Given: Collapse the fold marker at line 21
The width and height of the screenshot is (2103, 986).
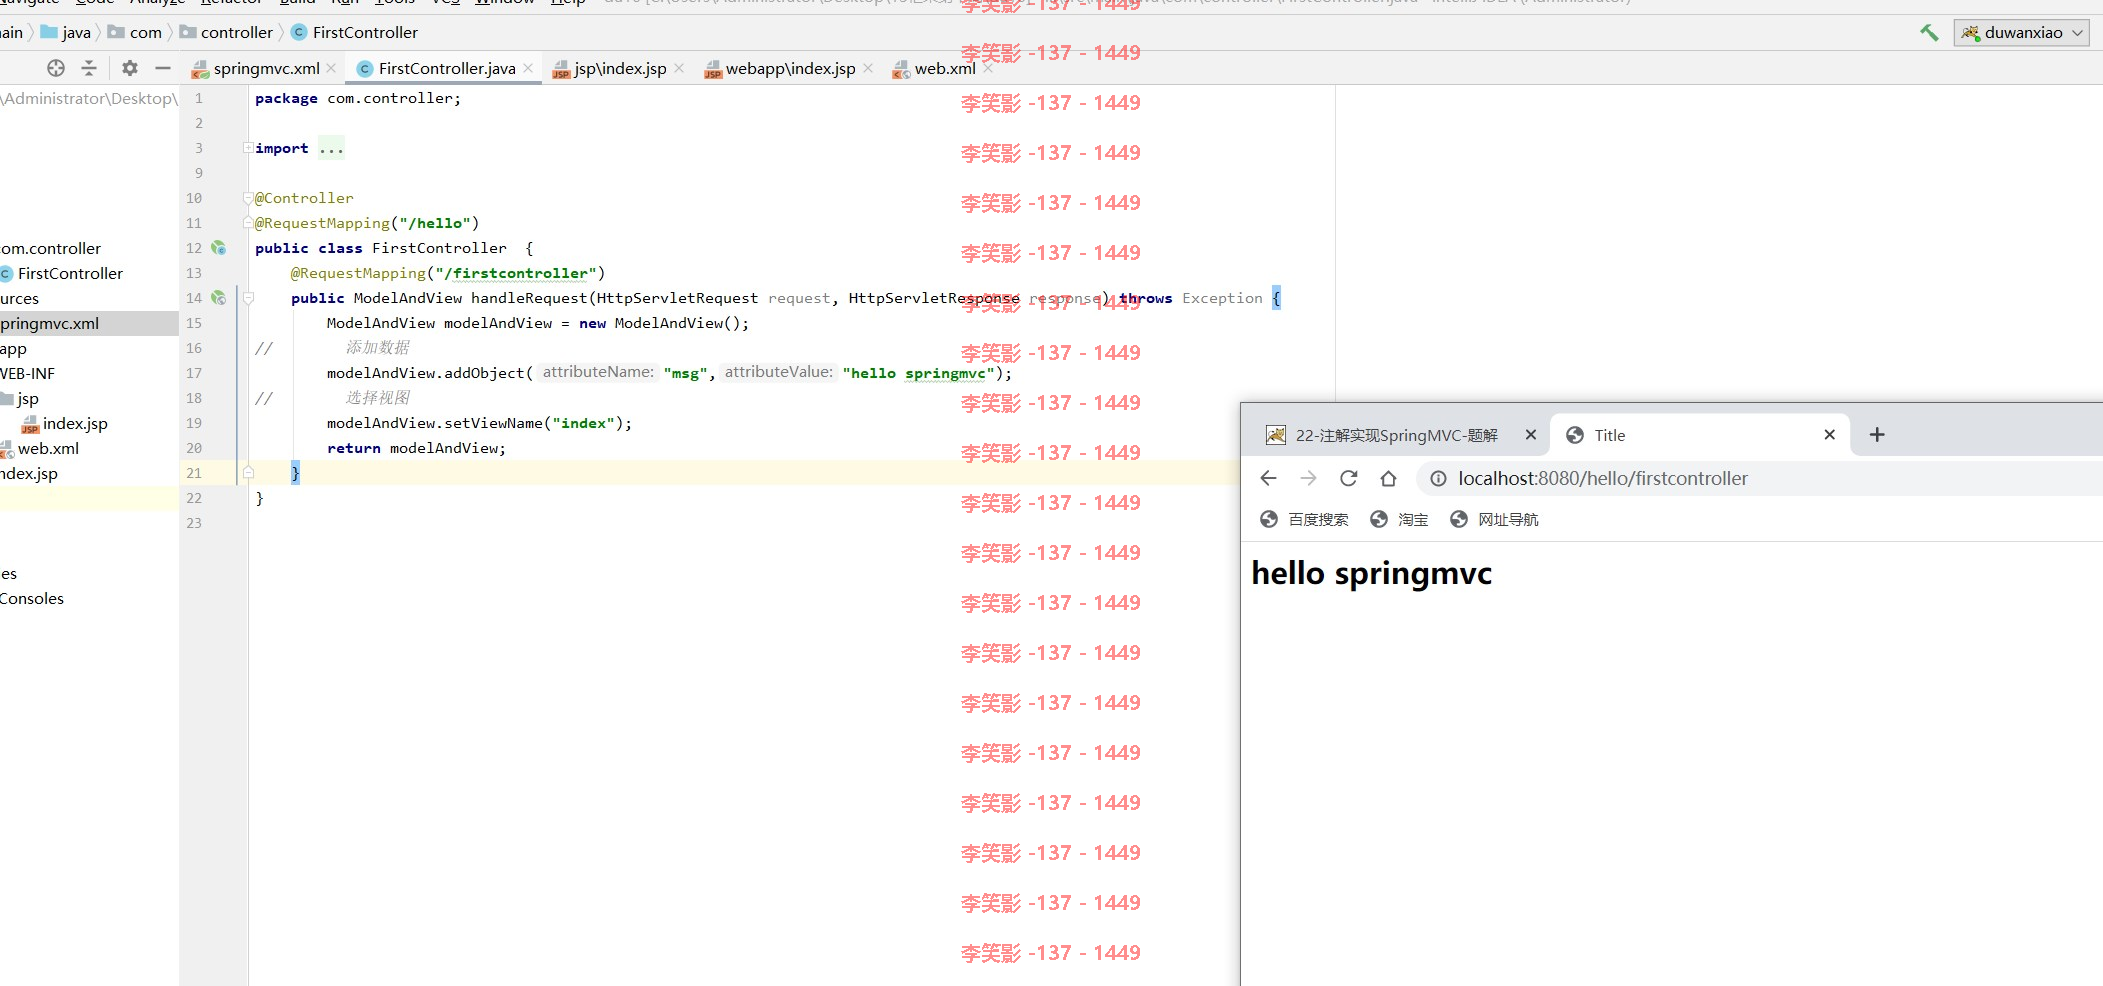Looking at the screenshot, I should (248, 473).
